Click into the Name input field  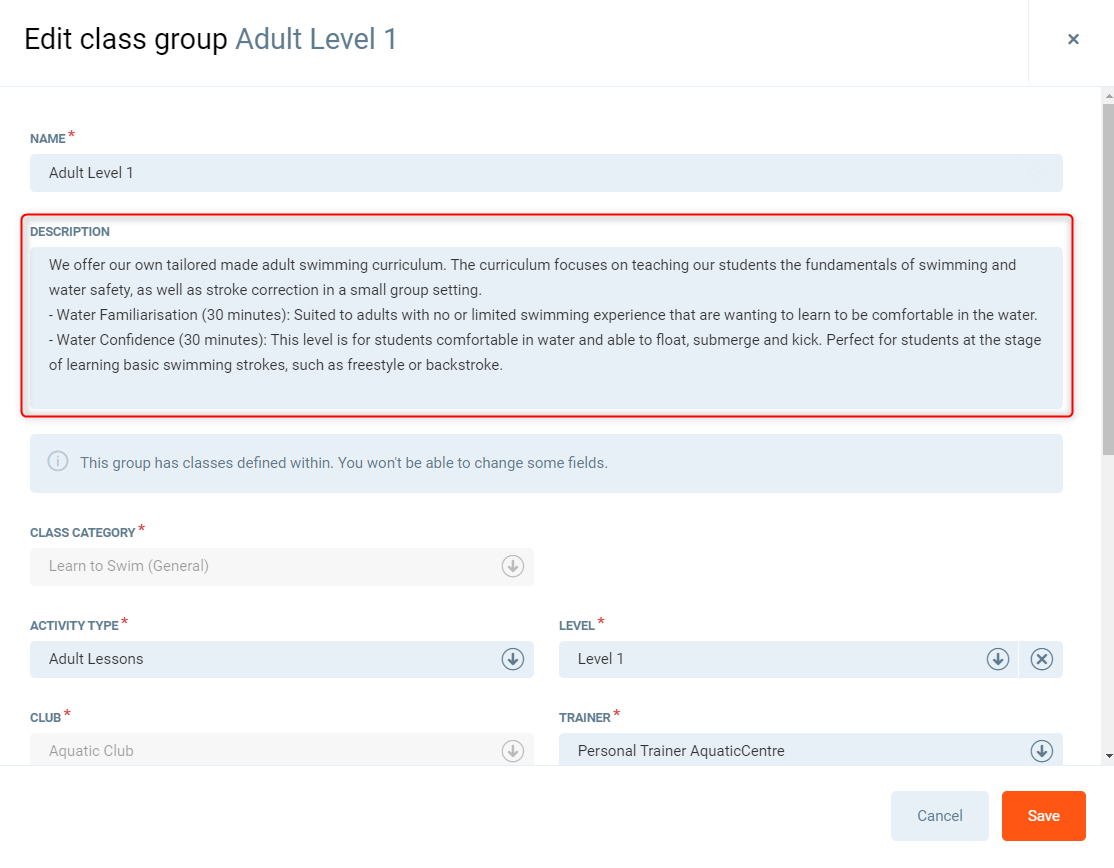[545, 173]
